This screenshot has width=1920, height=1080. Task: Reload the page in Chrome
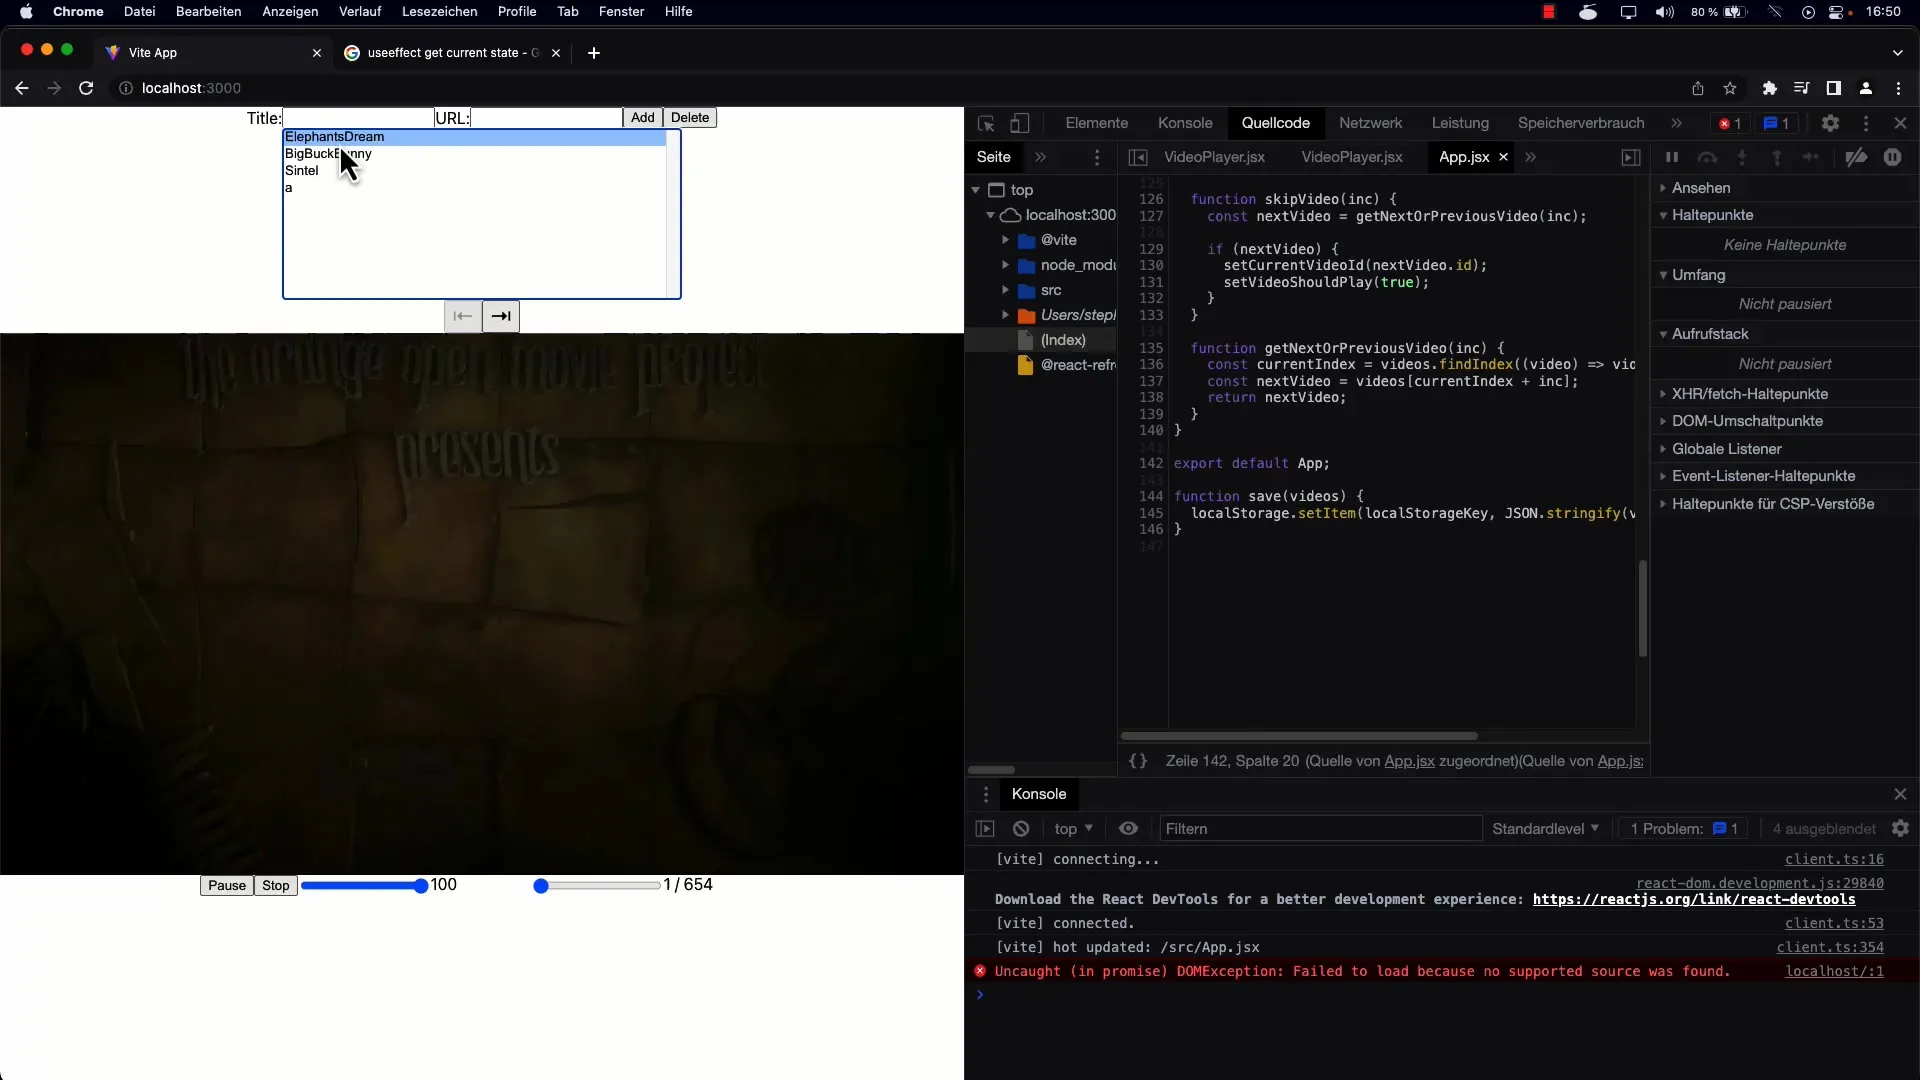(86, 88)
